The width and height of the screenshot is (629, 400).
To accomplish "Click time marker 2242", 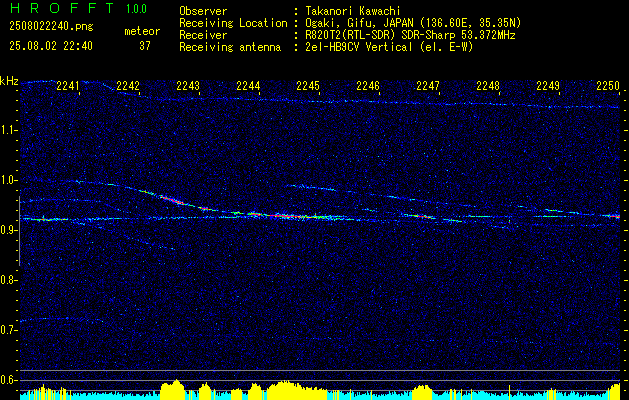I will (128, 85).
